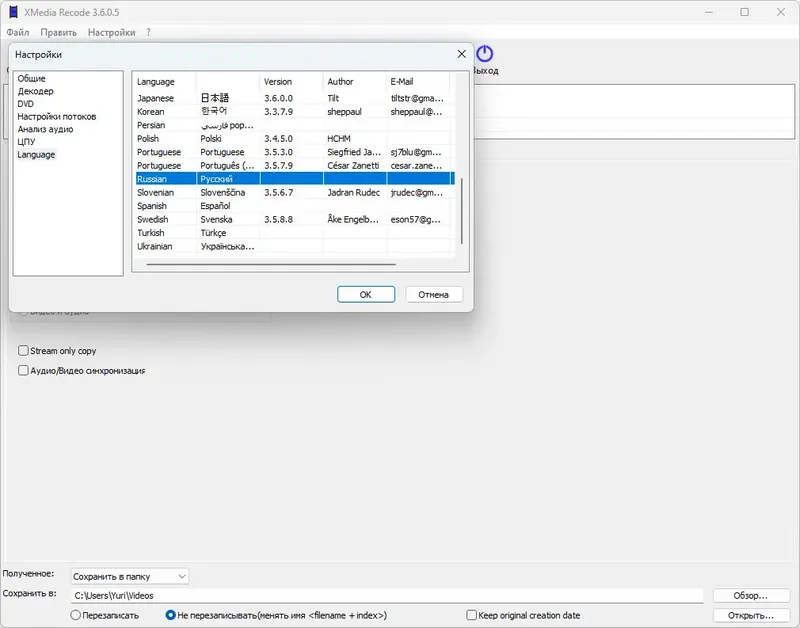Enable the Stream only copy checkbox

[23, 350]
